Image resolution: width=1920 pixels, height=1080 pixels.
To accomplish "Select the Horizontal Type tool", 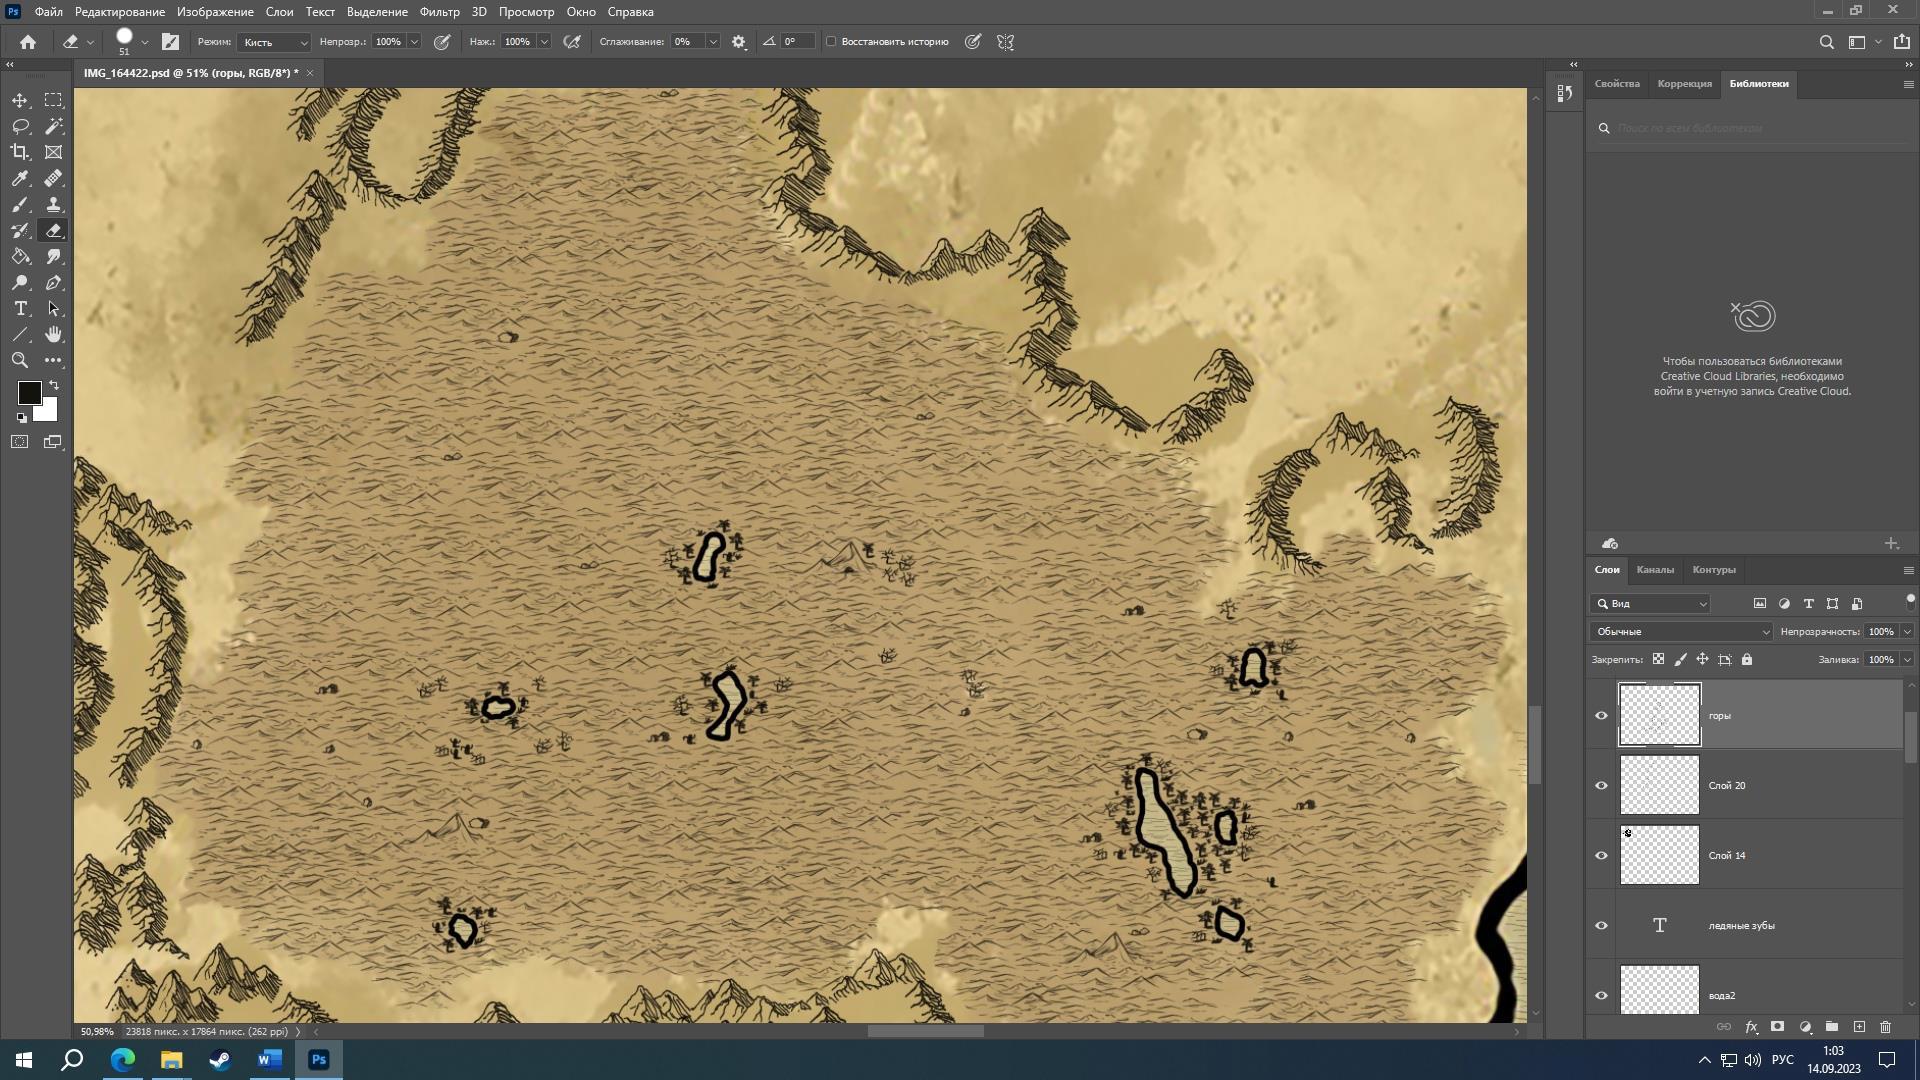I will coord(20,308).
